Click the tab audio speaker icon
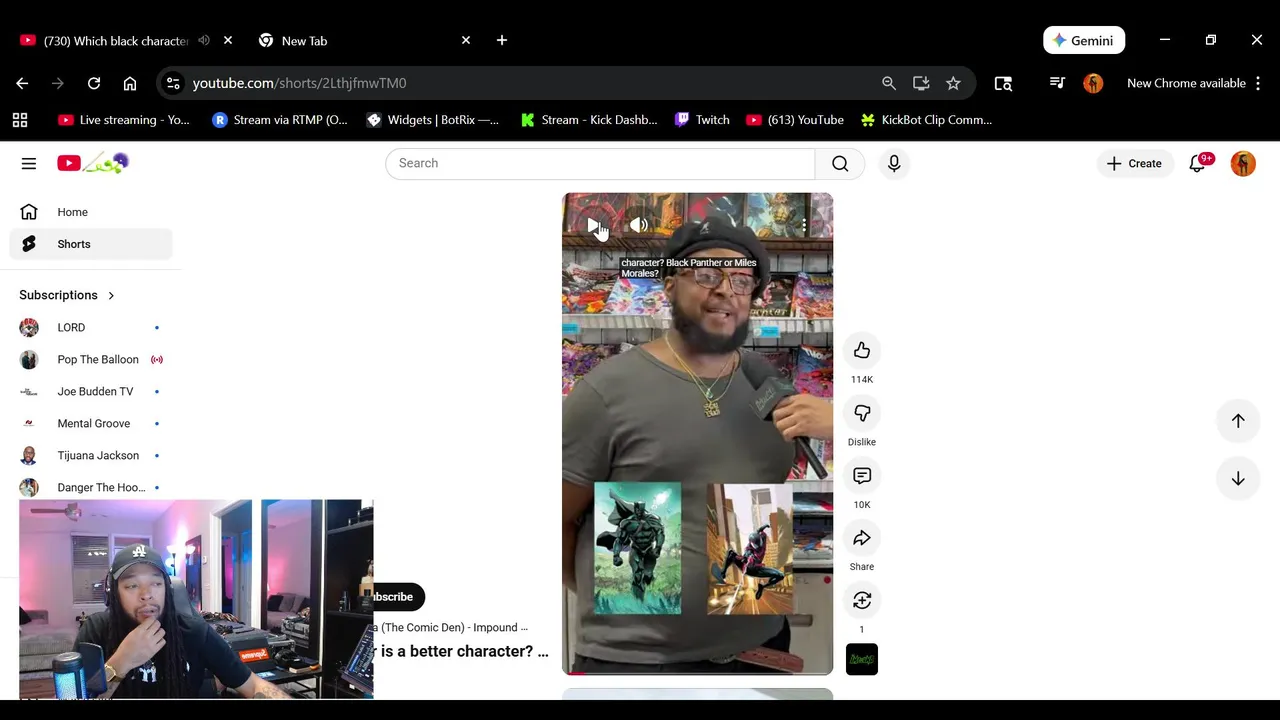The image size is (1280, 720). pyautogui.click(x=204, y=40)
